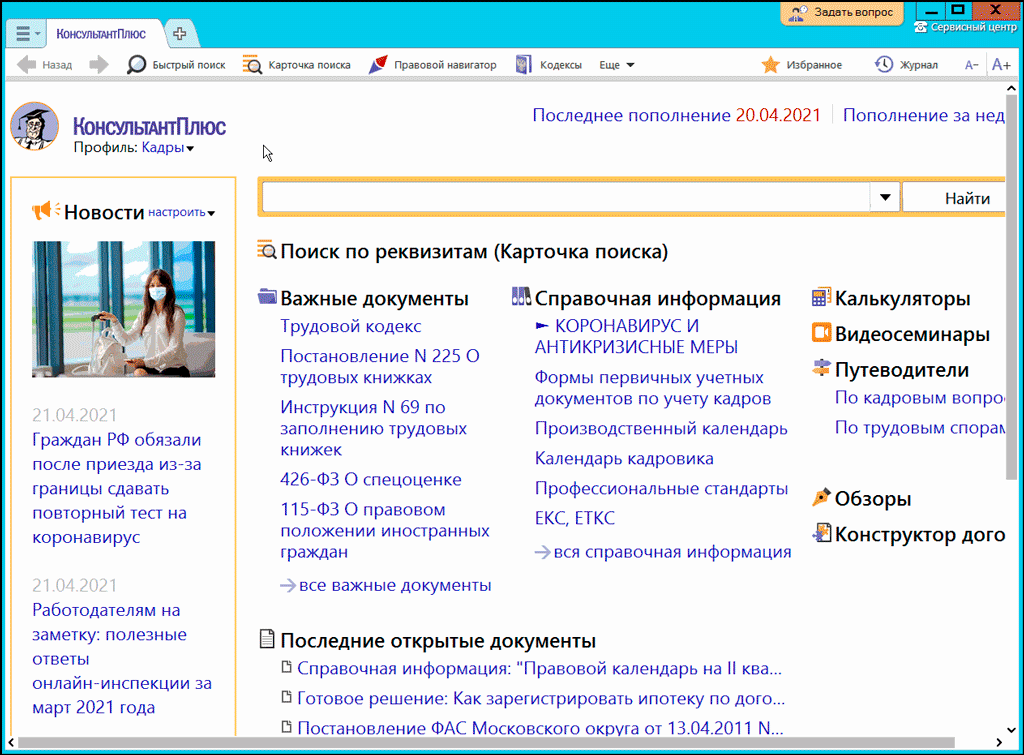Viewport: 1024px width, 755px height.
Task: Click the Конструктор договоров document icon
Action: tap(822, 533)
